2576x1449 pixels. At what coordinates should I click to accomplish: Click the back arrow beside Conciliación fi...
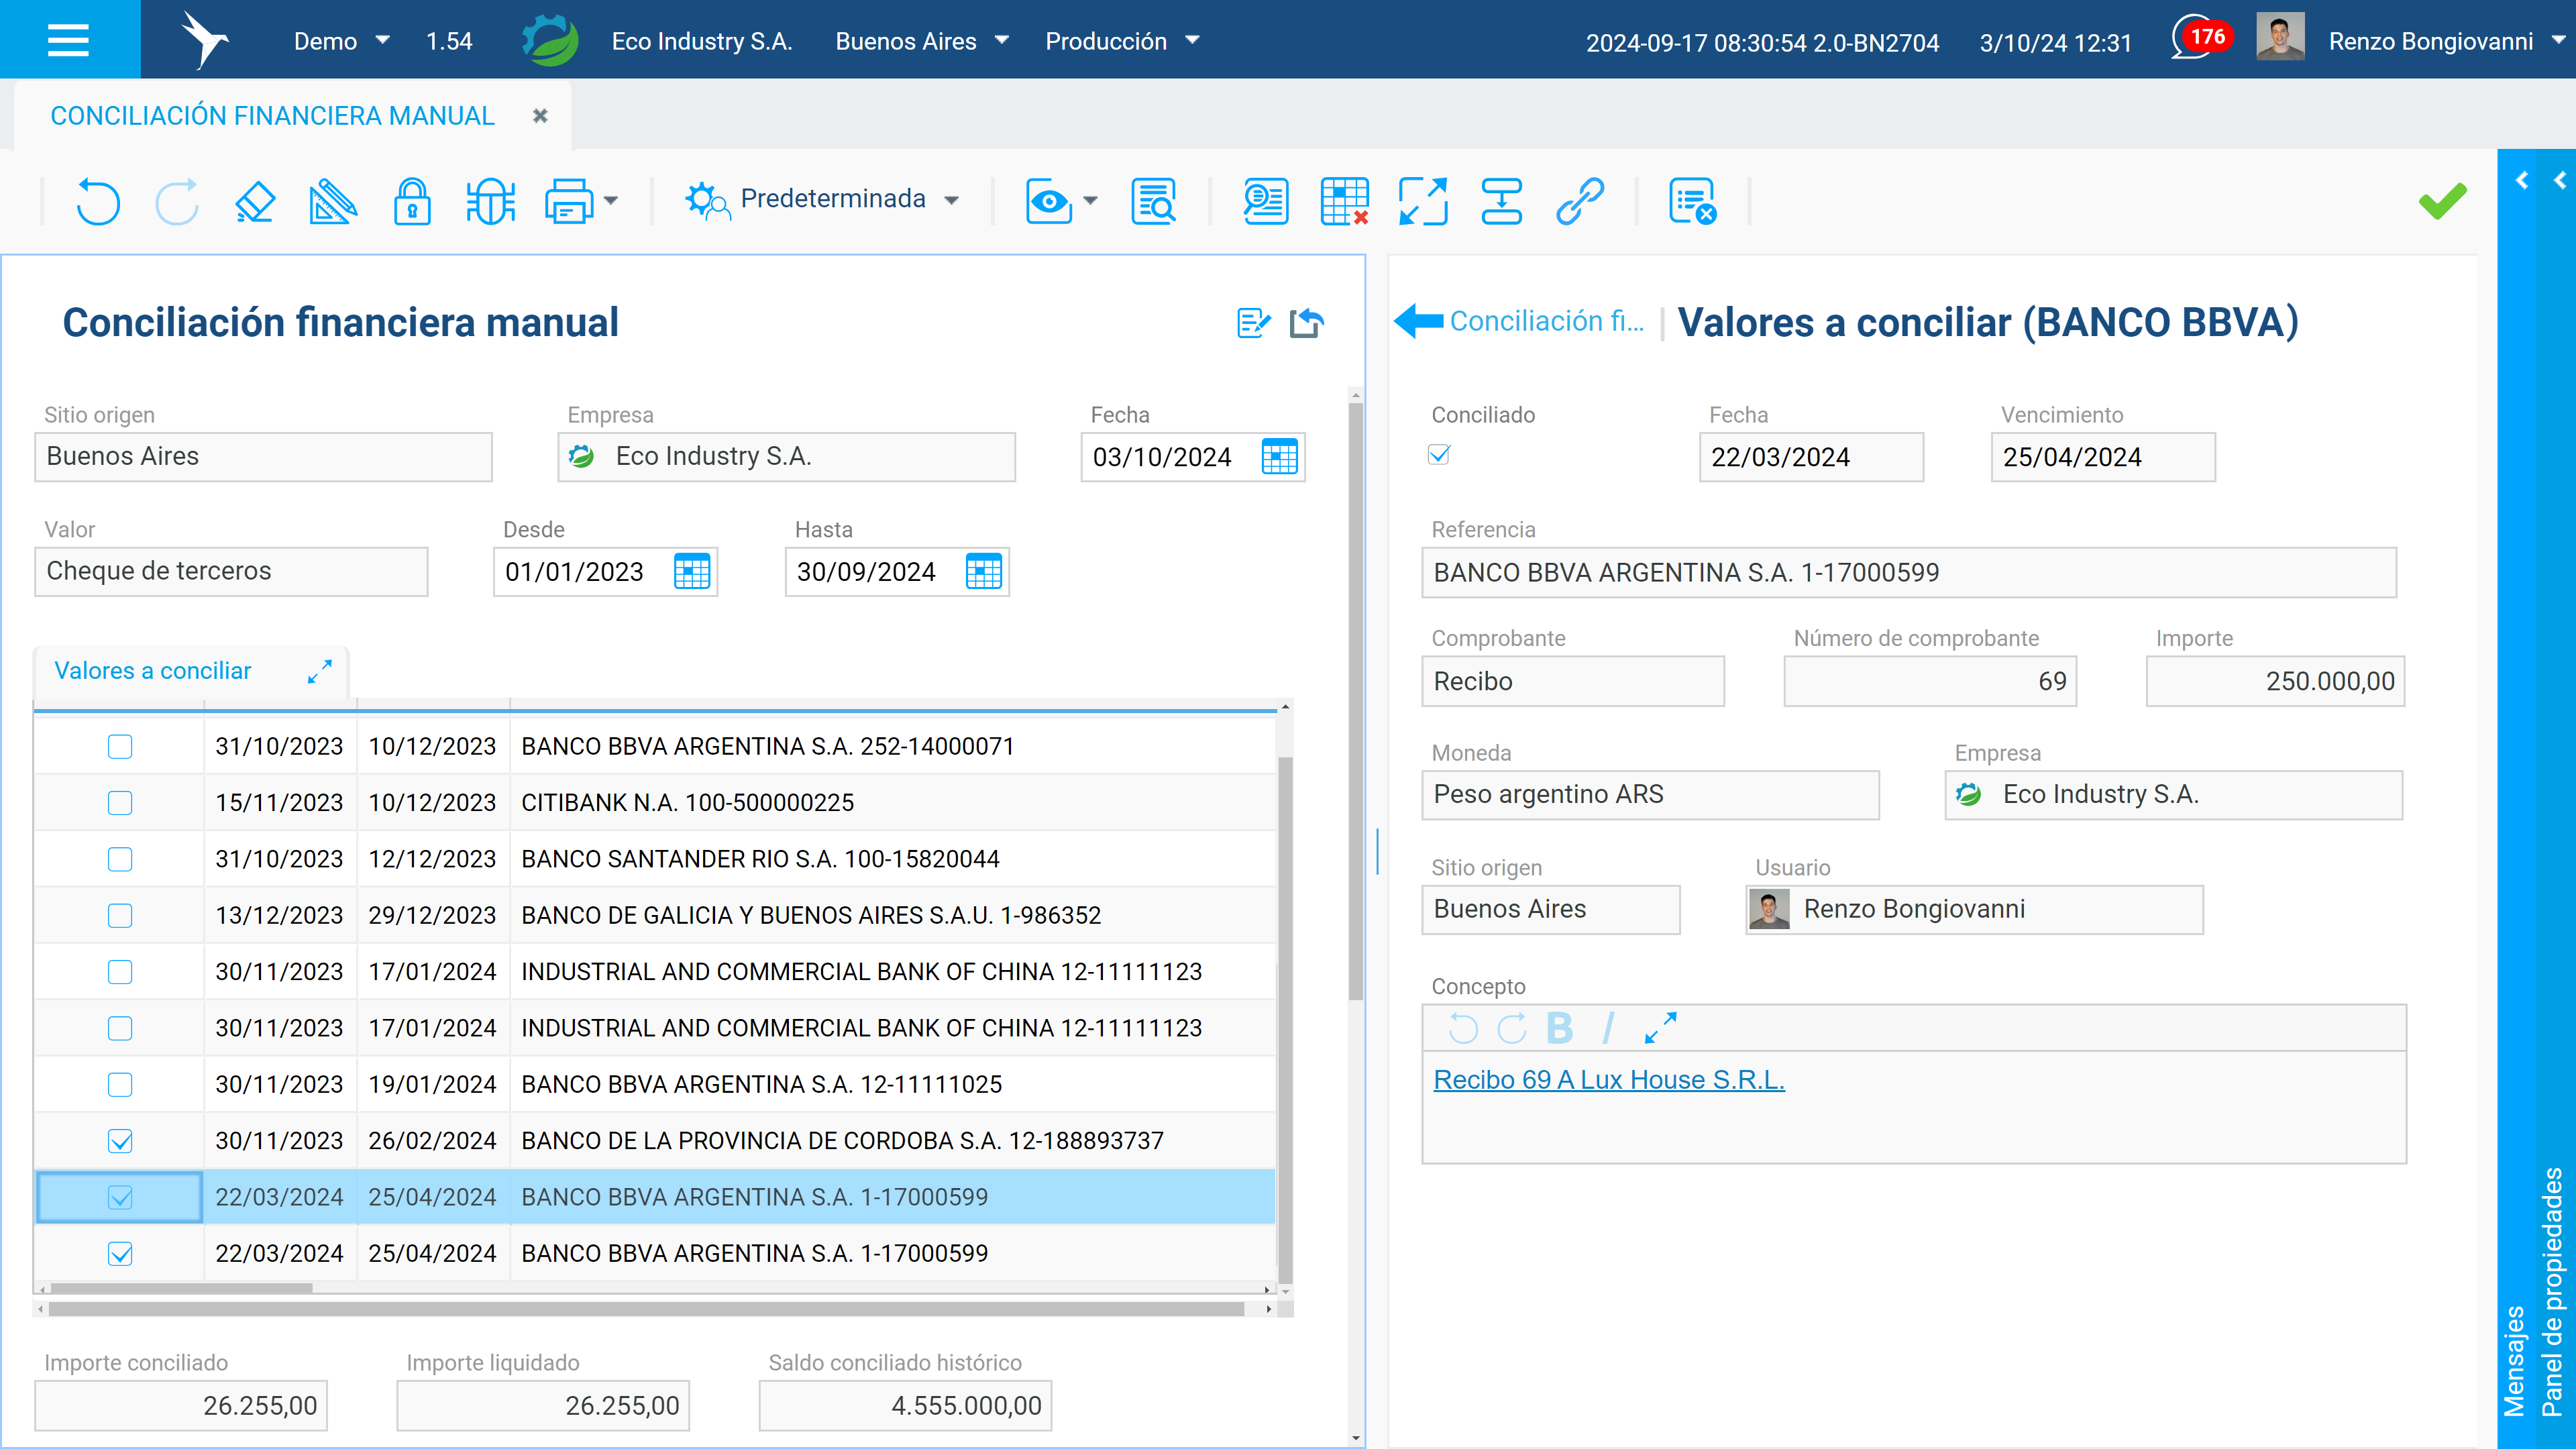point(1418,321)
